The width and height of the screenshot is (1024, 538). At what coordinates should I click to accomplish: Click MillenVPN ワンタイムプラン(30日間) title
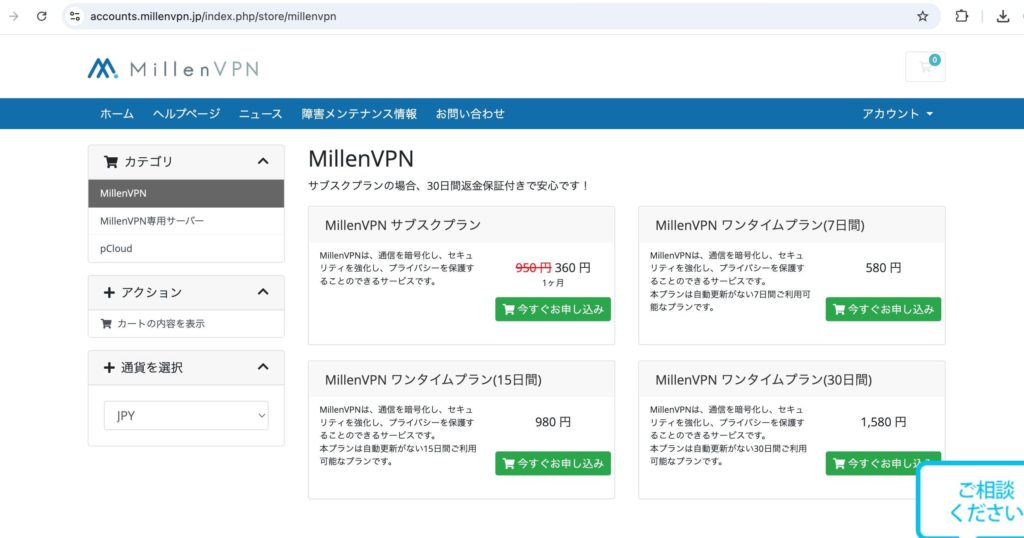pos(763,379)
